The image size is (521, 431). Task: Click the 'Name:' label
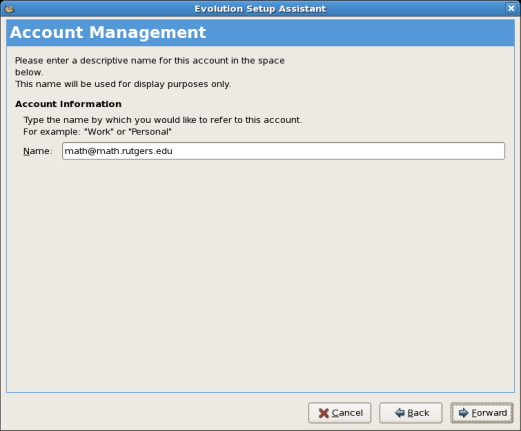click(38, 151)
